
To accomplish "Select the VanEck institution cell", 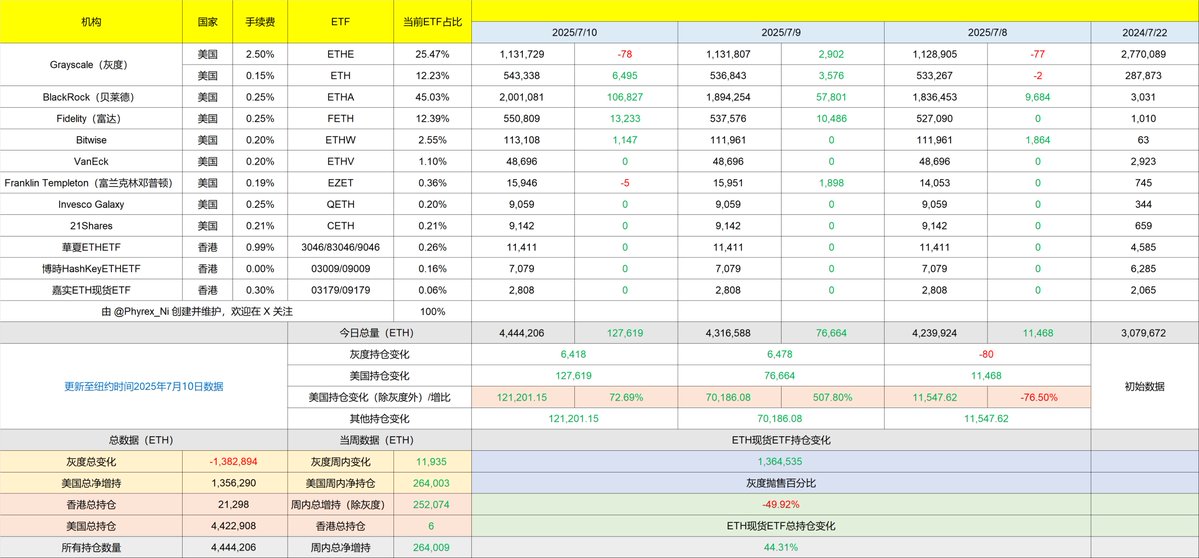I will pos(91,161).
